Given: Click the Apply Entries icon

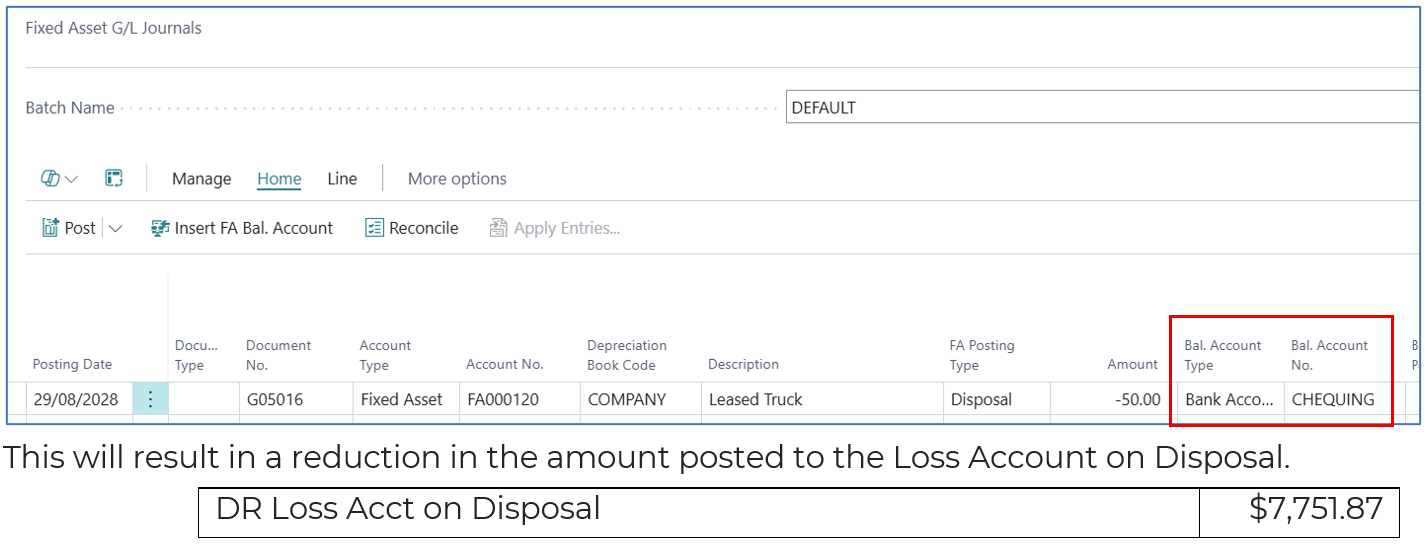Looking at the screenshot, I should click(498, 228).
